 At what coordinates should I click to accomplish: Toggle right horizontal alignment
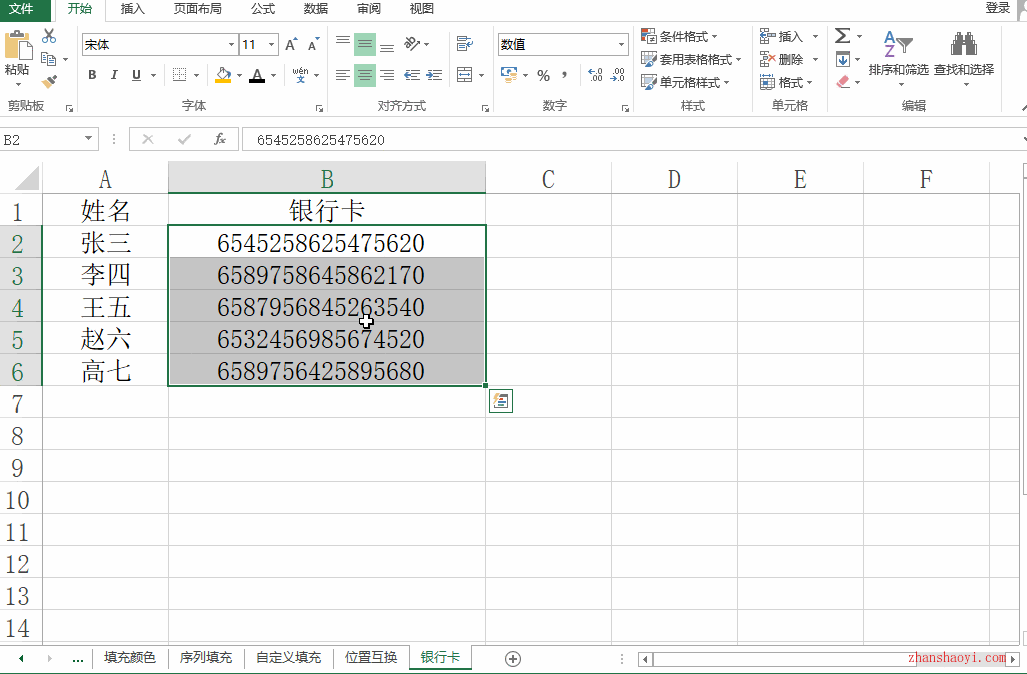(387, 75)
